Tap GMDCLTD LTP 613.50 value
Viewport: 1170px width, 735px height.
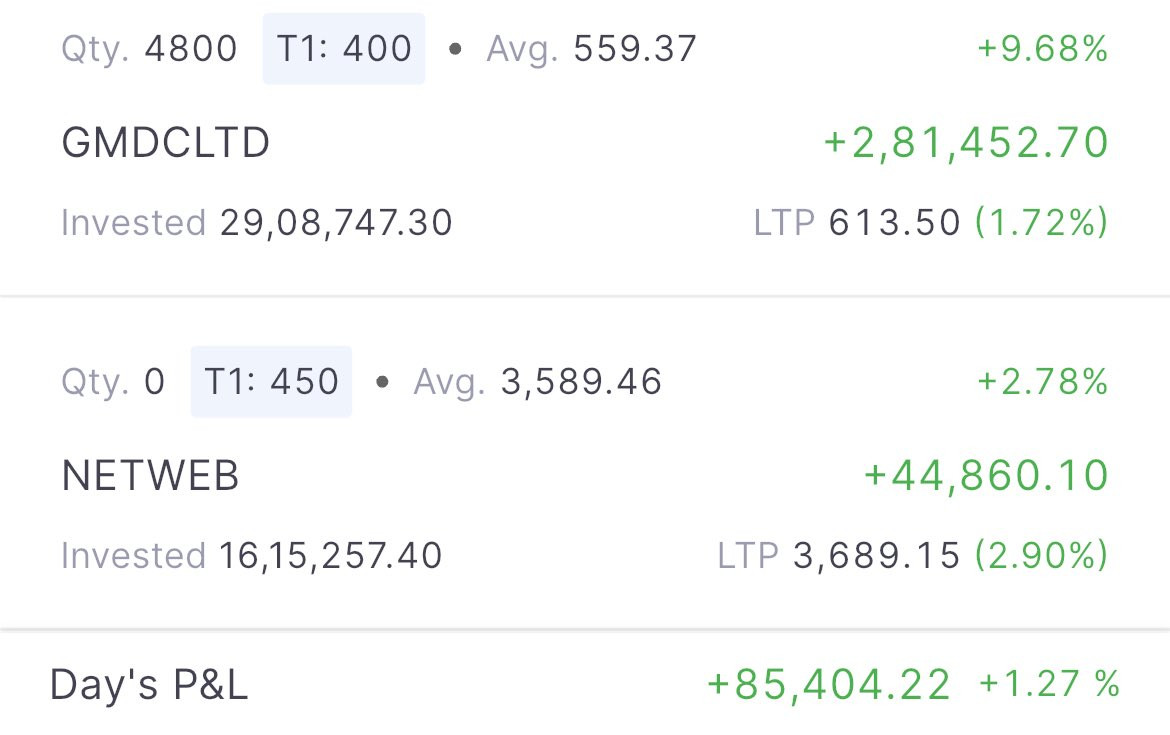point(895,222)
